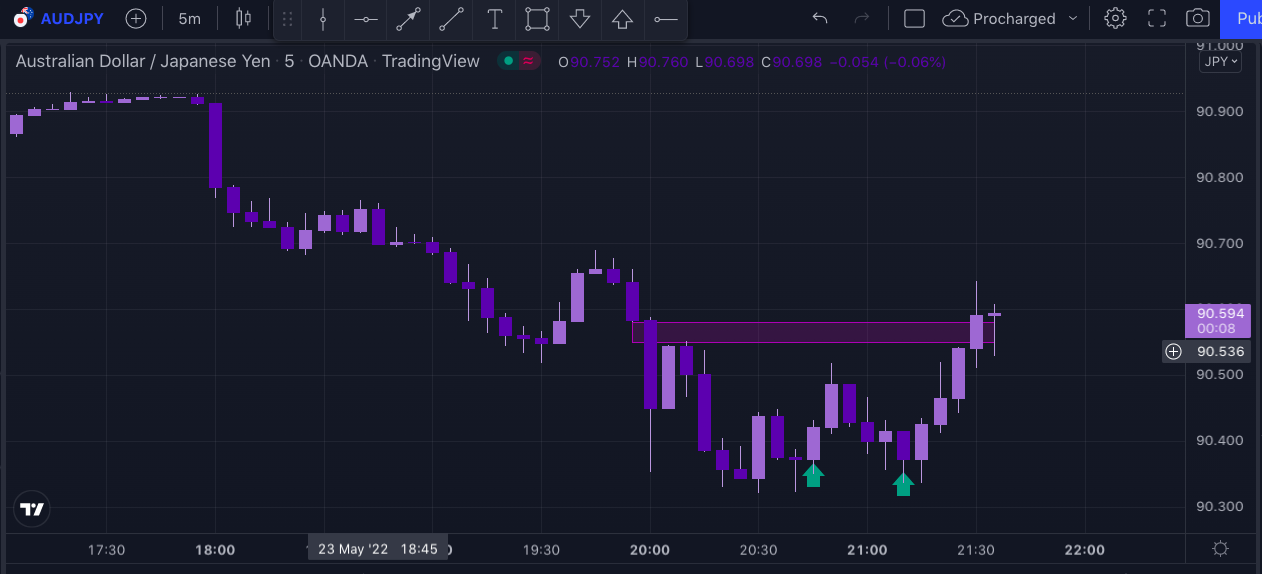Click the 21:10 green up arrow marker
Screen dimensions: 1262x574
pos(903,484)
